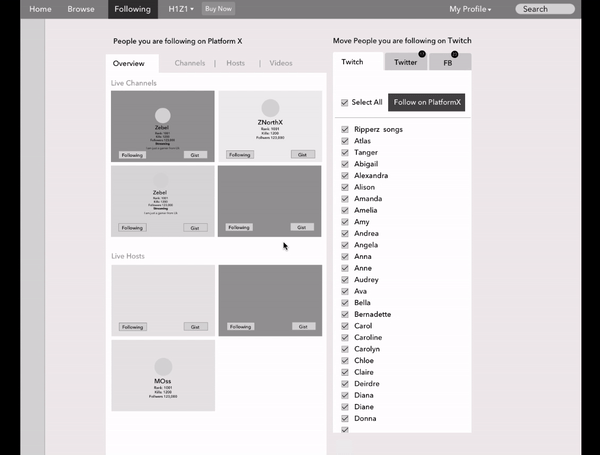The height and width of the screenshot is (455, 600).
Task: Toggle the Audrey checkbox
Action: (x=345, y=280)
